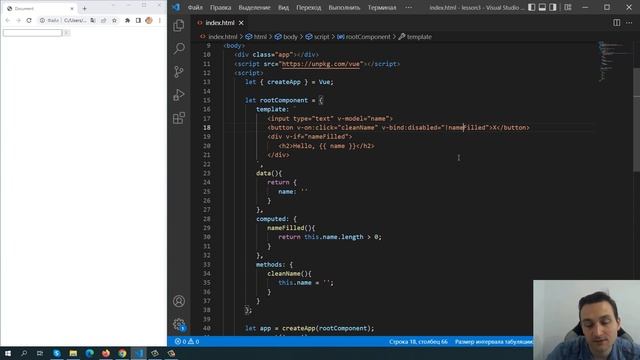Open the editor More Actions ellipsis
Screen dimensions: 640x360
coord(629,23)
